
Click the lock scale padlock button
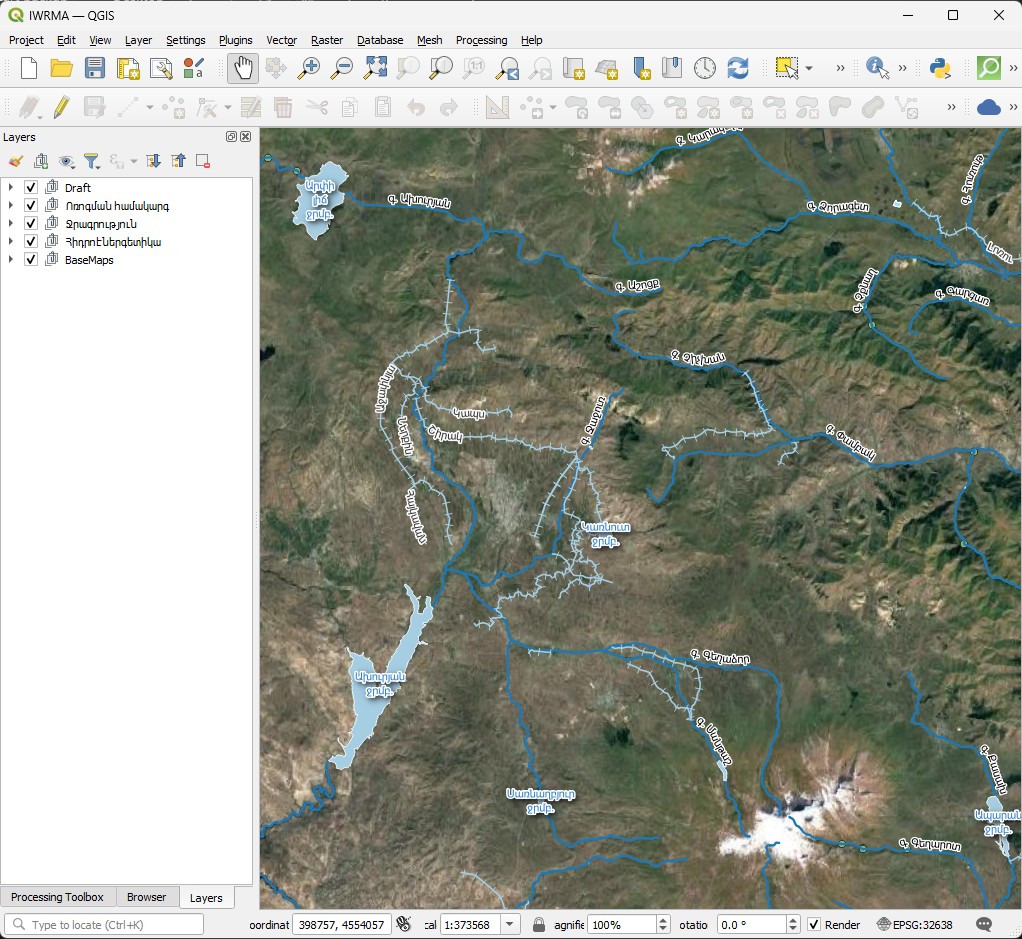point(539,925)
